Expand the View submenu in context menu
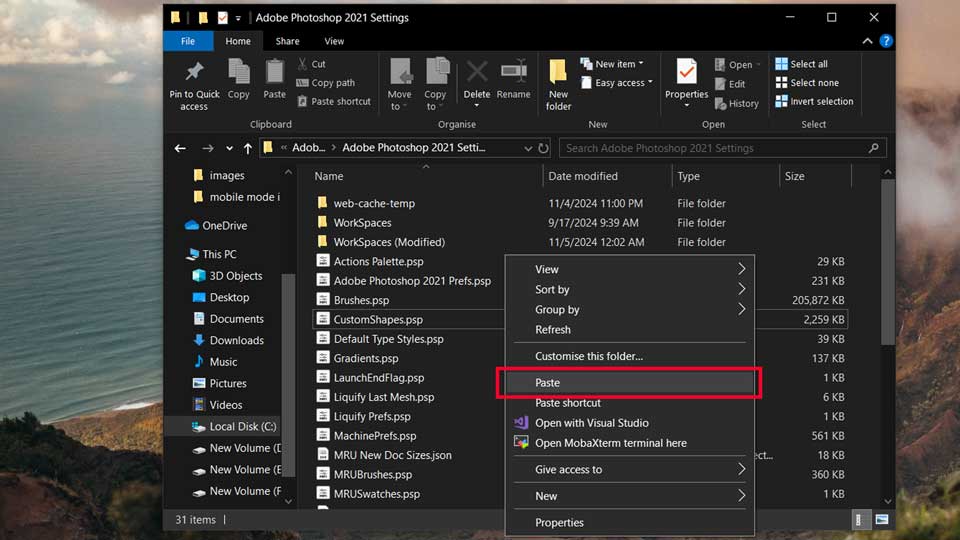The image size is (960, 540). (x=741, y=269)
